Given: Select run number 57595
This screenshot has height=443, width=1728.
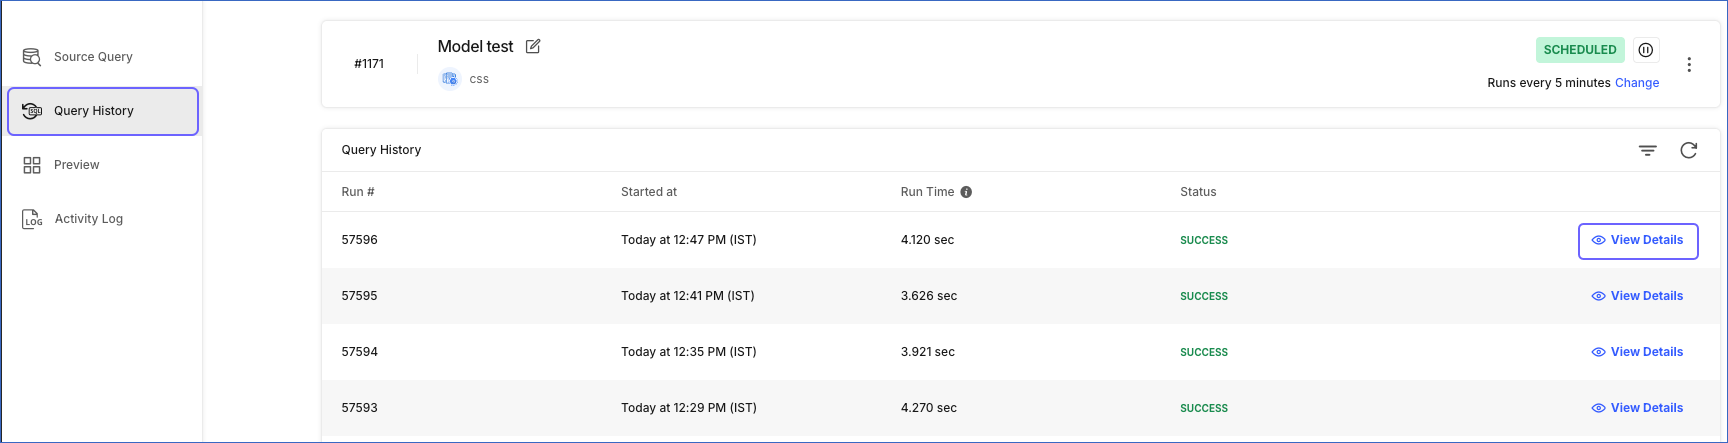Looking at the screenshot, I should 360,296.
